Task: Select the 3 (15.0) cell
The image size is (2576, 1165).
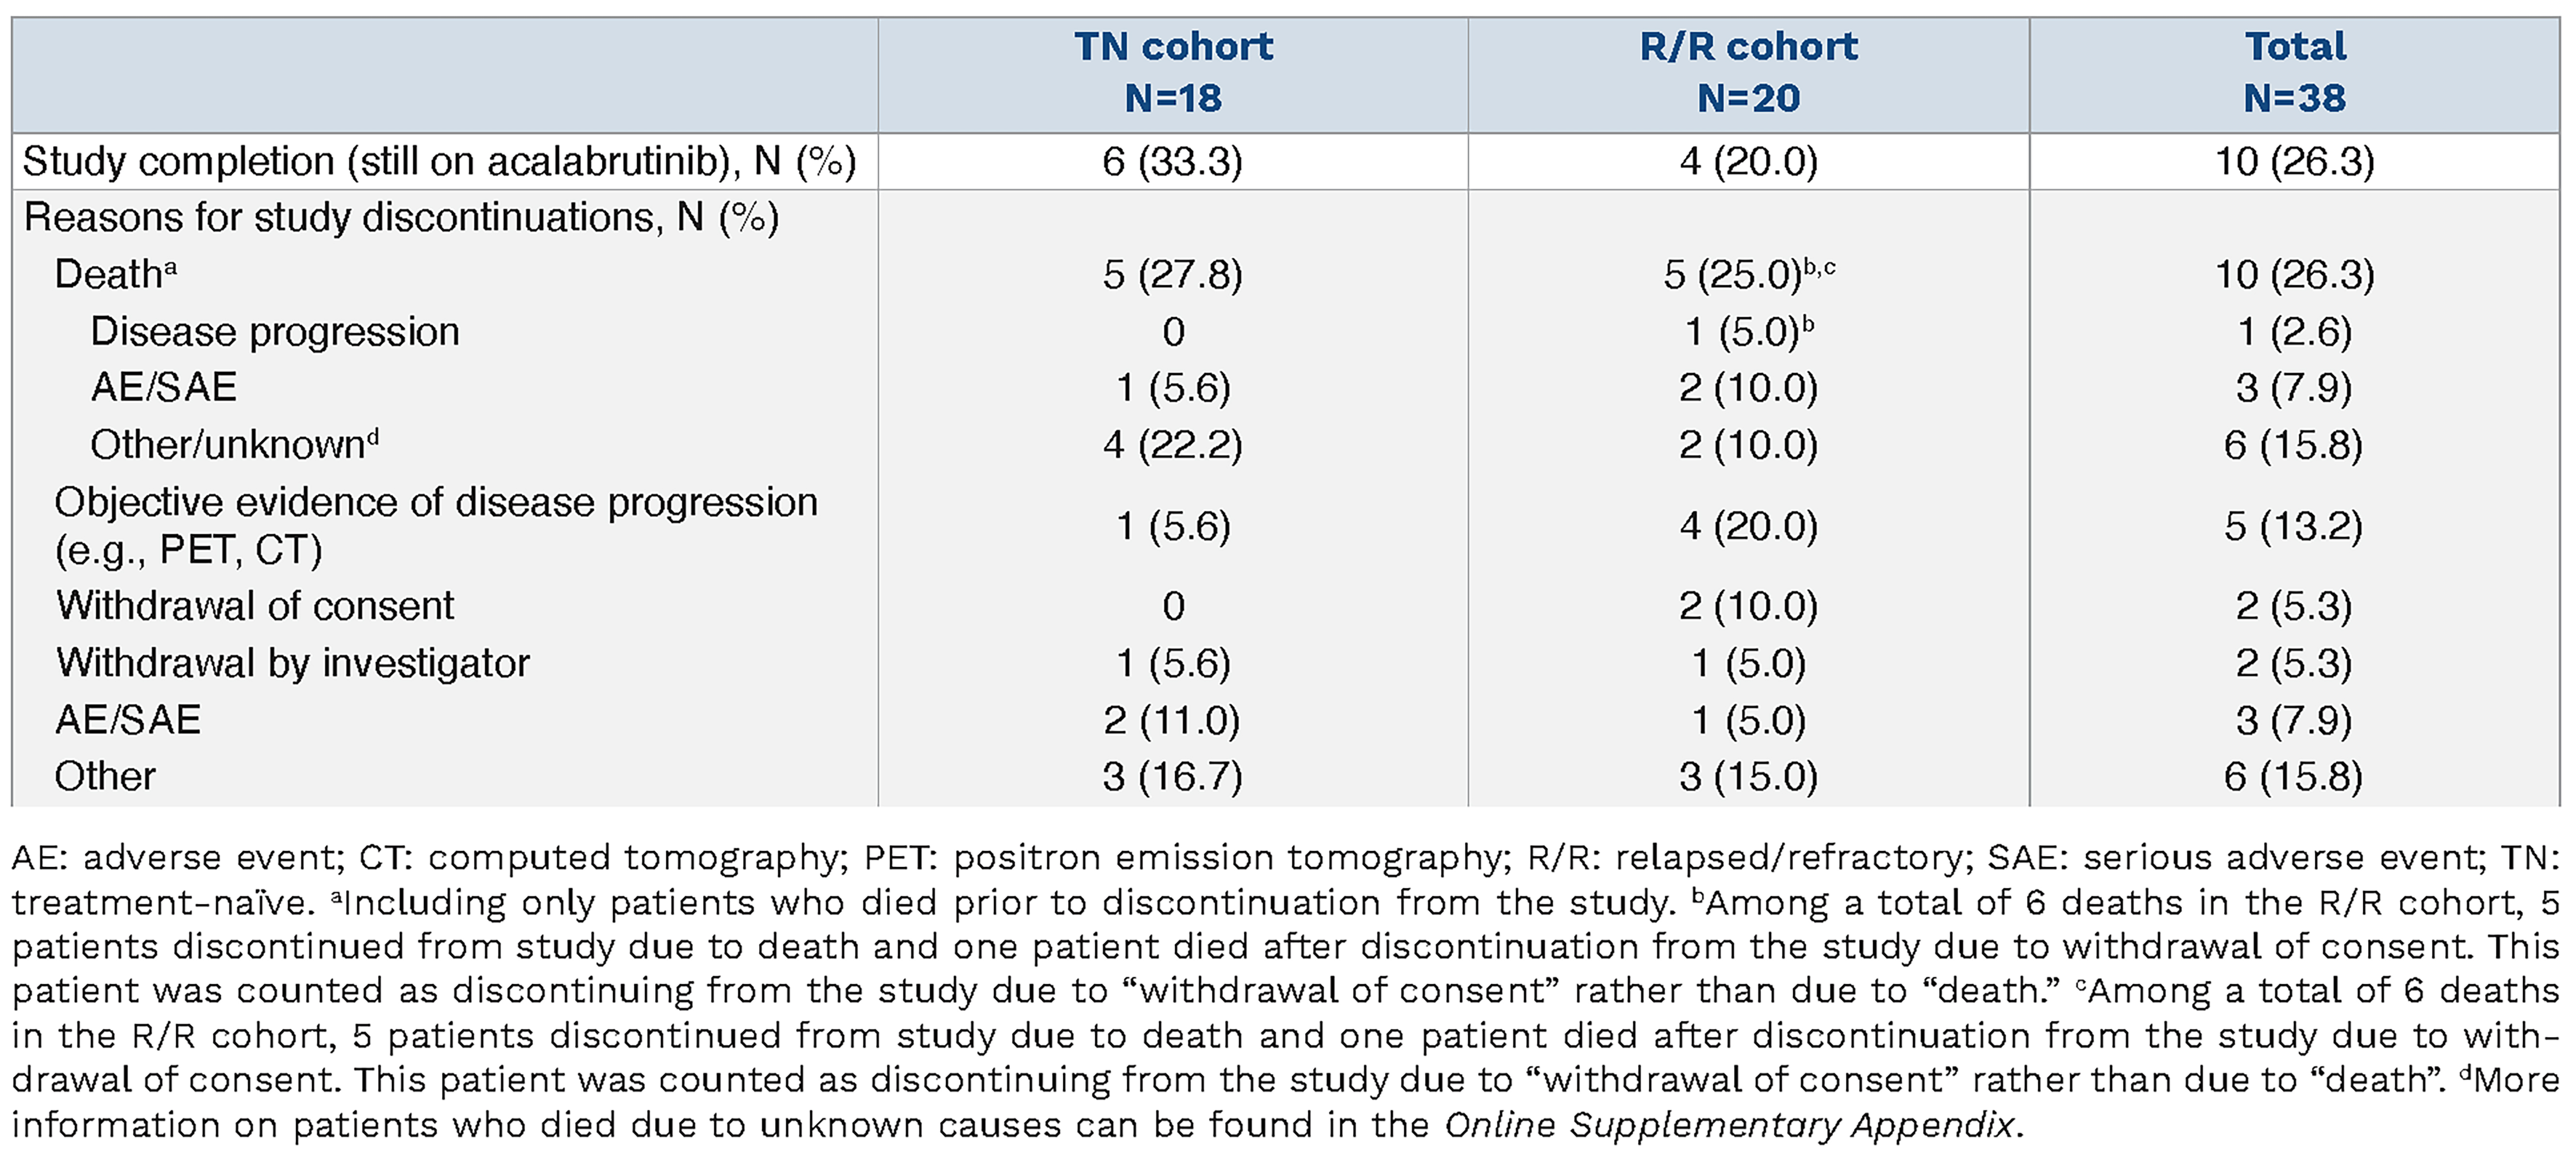Action: click(1748, 777)
